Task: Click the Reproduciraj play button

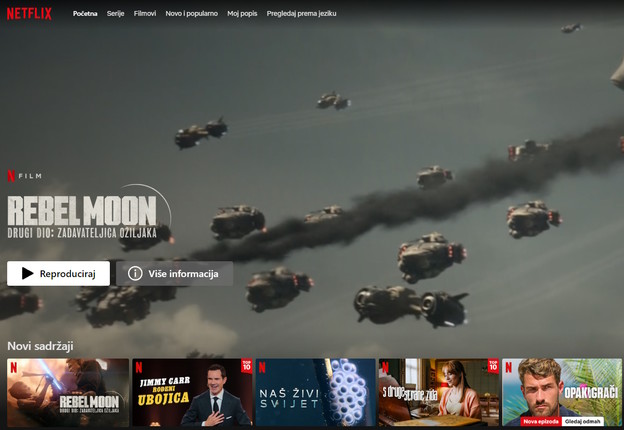Action: click(58, 274)
